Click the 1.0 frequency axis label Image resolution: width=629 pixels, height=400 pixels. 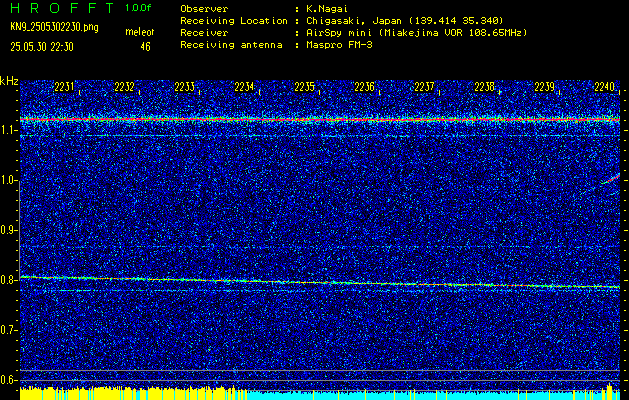pyautogui.click(x=8, y=181)
